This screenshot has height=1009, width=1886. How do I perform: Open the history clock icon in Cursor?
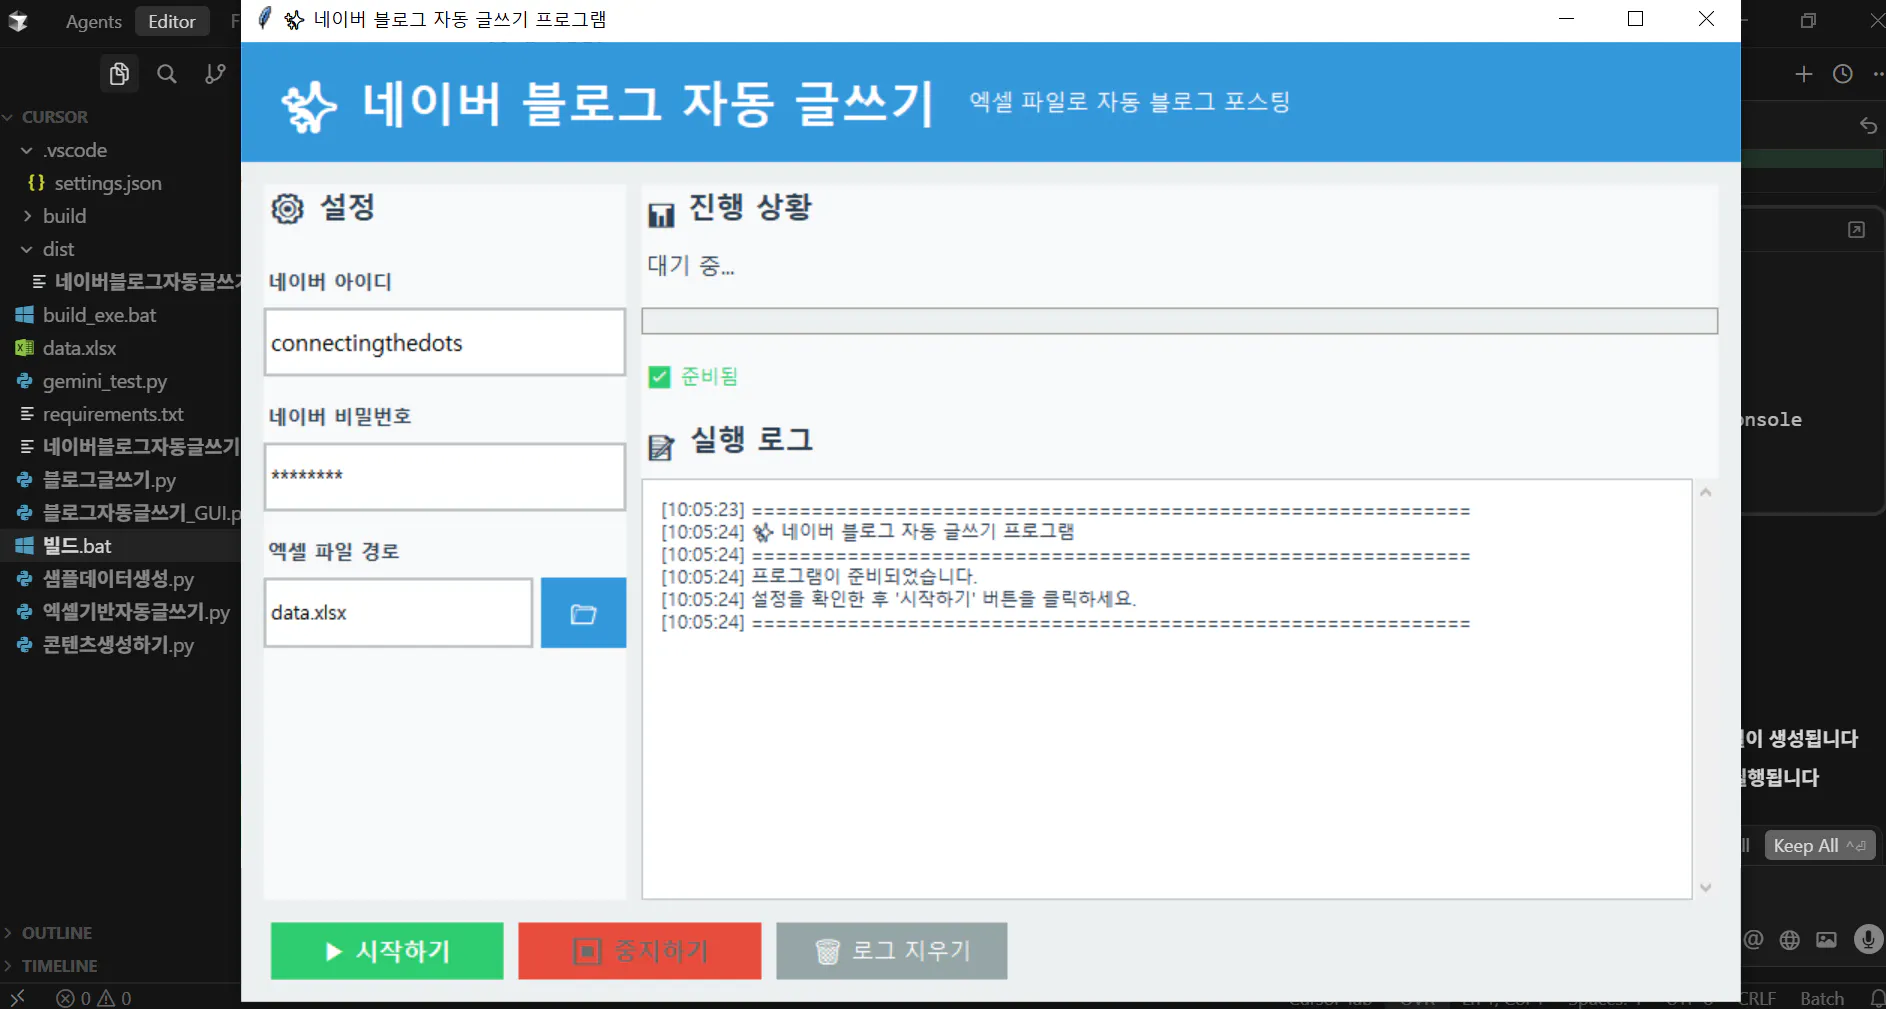1843,74
